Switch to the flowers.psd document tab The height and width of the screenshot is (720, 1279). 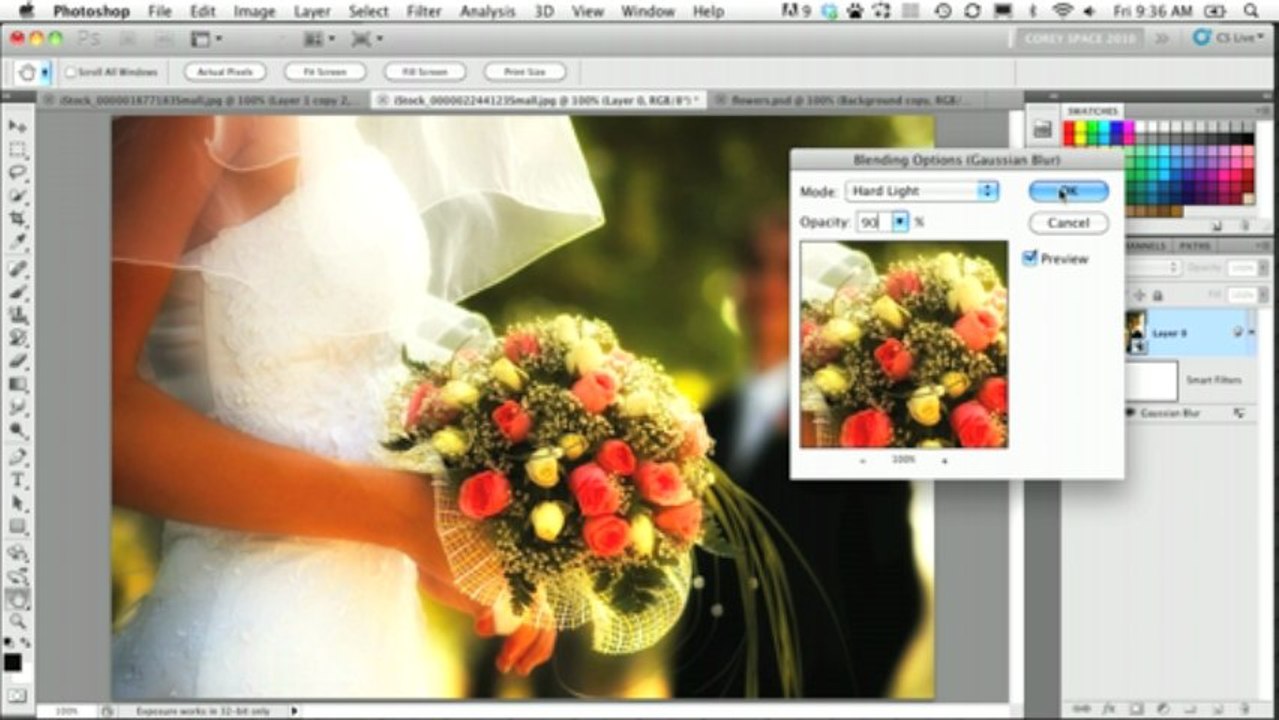(x=847, y=100)
